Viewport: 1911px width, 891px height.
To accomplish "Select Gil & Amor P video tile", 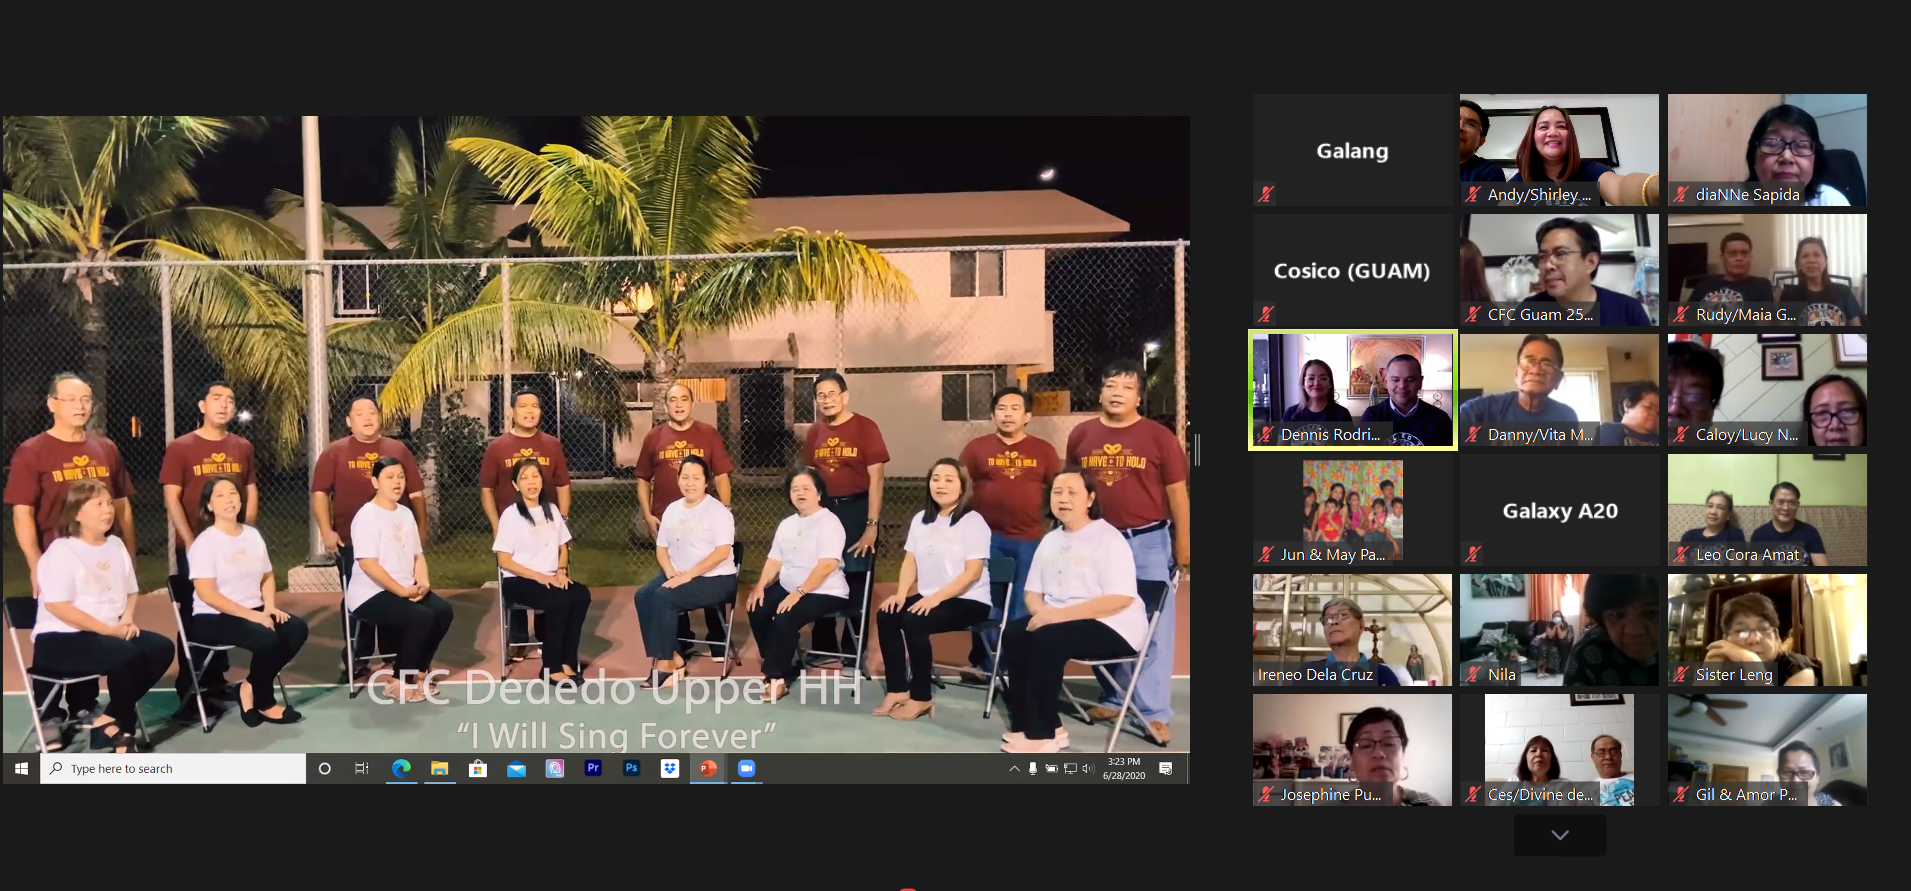I will [1767, 750].
